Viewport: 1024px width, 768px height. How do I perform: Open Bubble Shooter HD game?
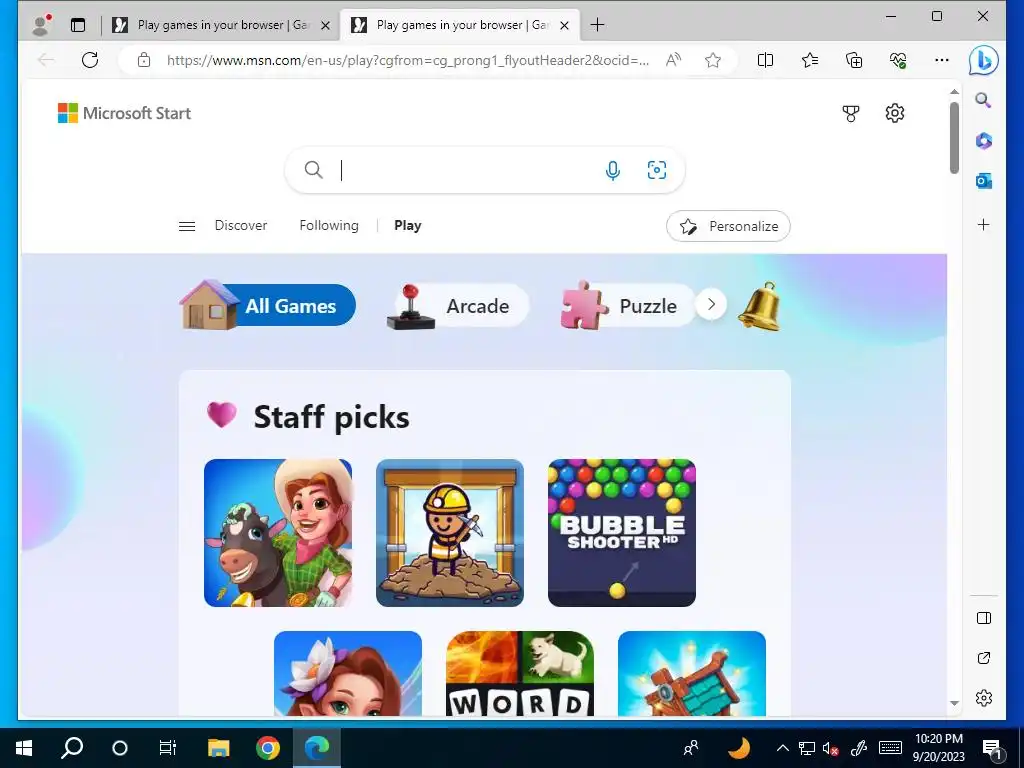click(x=622, y=533)
